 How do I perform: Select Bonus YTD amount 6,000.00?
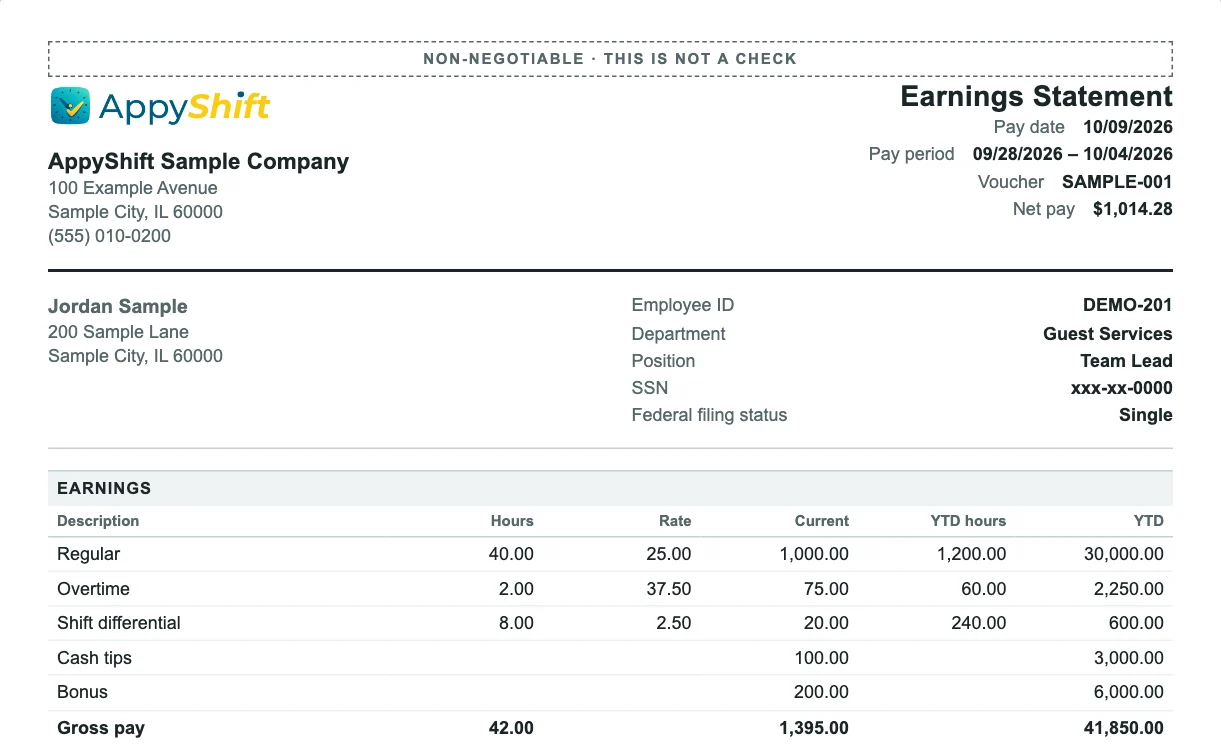tap(1129, 692)
